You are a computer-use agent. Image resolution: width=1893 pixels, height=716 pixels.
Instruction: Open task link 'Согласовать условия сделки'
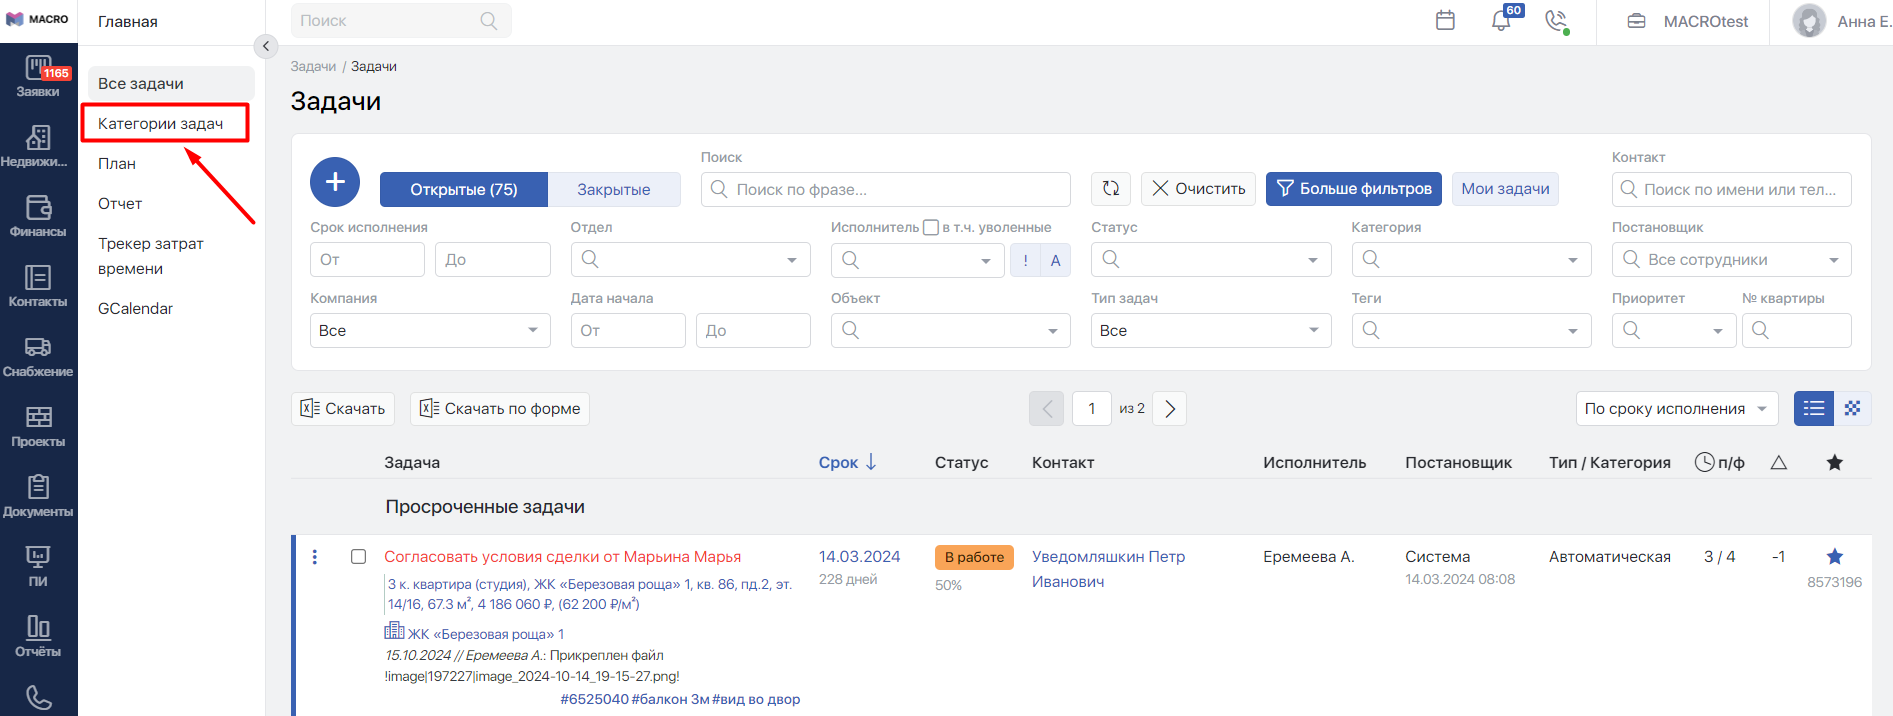(x=562, y=557)
